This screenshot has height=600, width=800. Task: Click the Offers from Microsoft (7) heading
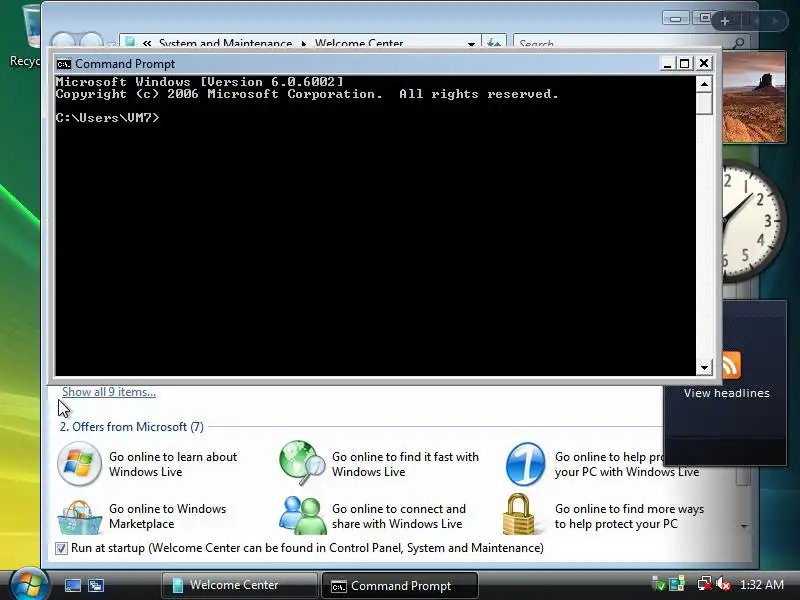(132, 427)
